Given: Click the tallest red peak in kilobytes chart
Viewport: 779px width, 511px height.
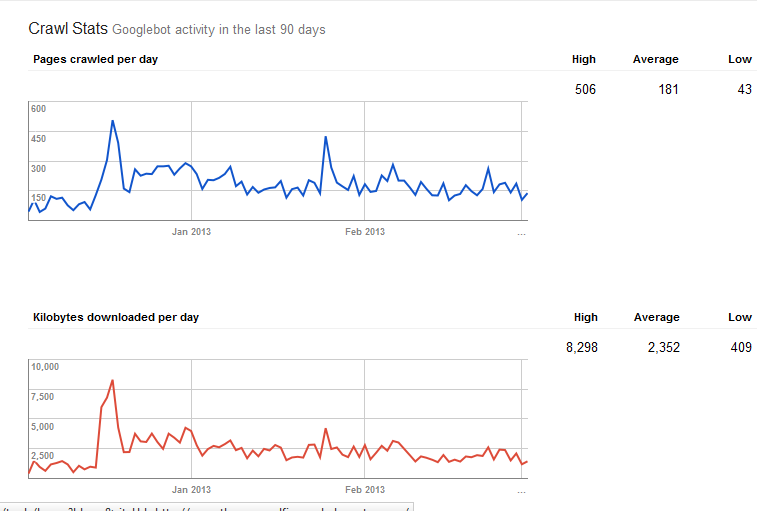Looking at the screenshot, I should [x=112, y=381].
